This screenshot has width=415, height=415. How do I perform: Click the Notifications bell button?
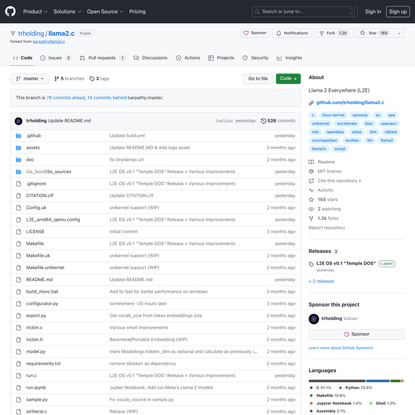coord(292,33)
